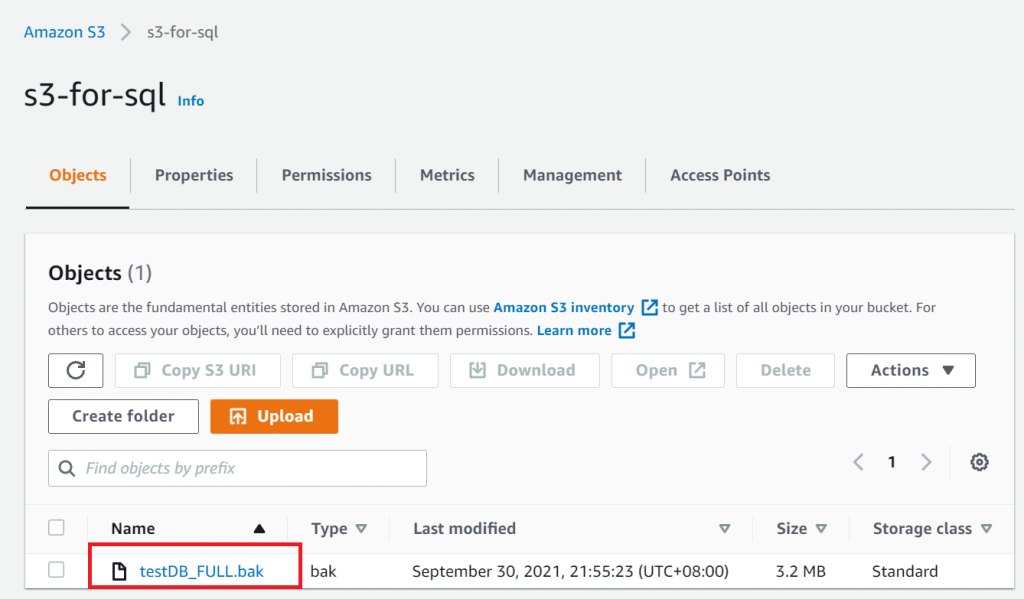Click the Standard storage class cell
The height and width of the screenshot is (599, 1024).
click(x=904, y=572)
